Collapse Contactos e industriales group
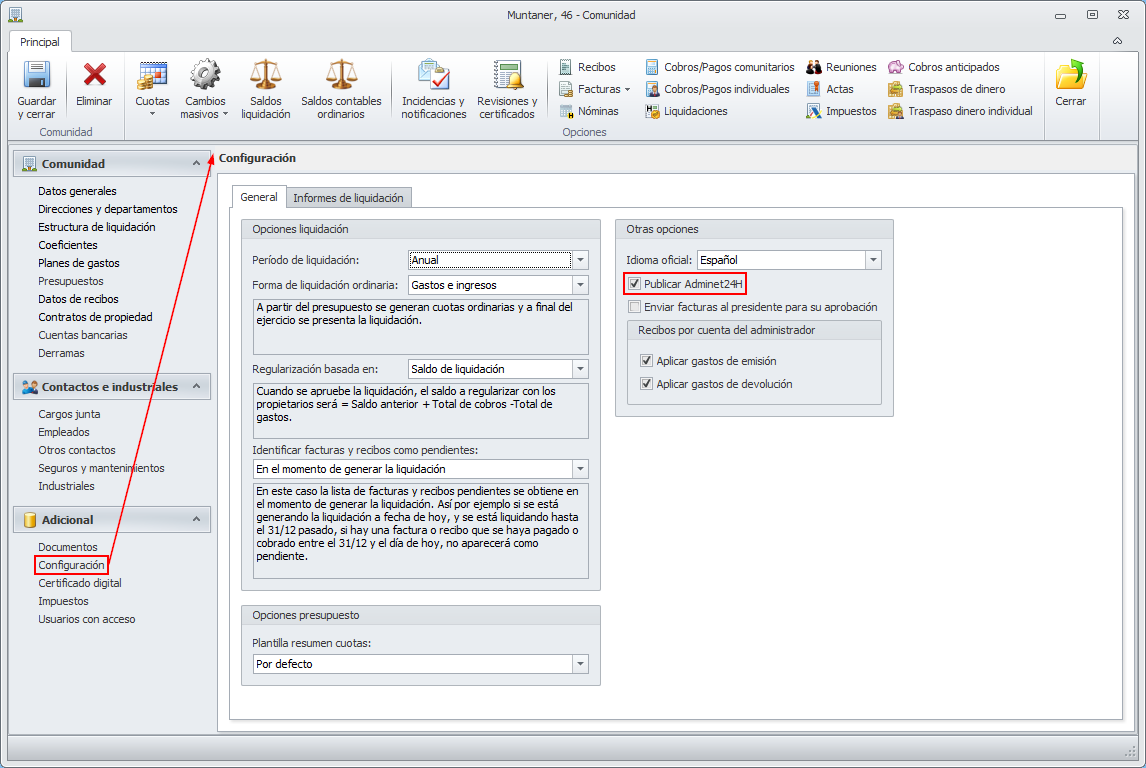Screen dimensions: 1146x768 point(196,386)
